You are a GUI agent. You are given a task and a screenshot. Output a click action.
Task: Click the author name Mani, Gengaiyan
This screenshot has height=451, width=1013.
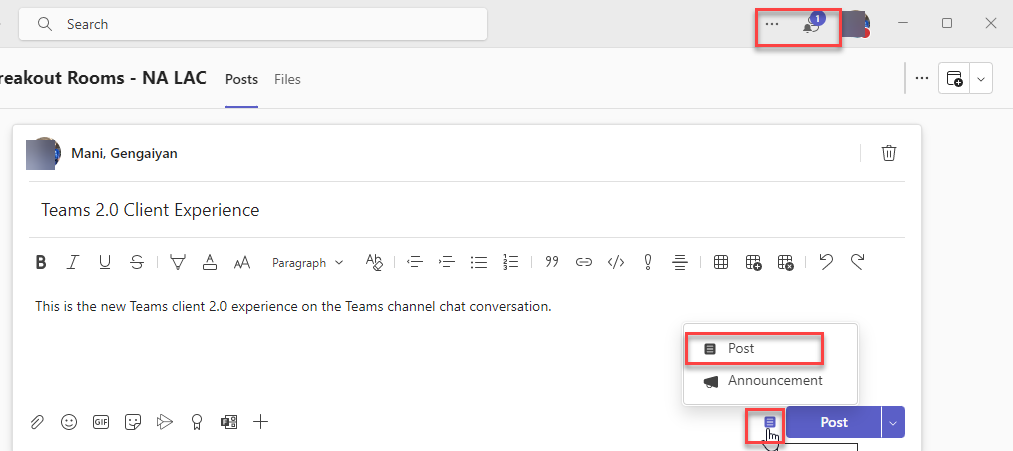(x=124, y=153)
